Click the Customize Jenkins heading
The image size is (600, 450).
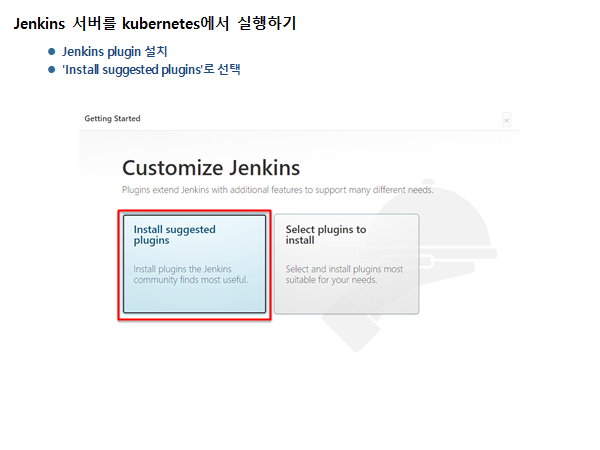click(211, 168)
